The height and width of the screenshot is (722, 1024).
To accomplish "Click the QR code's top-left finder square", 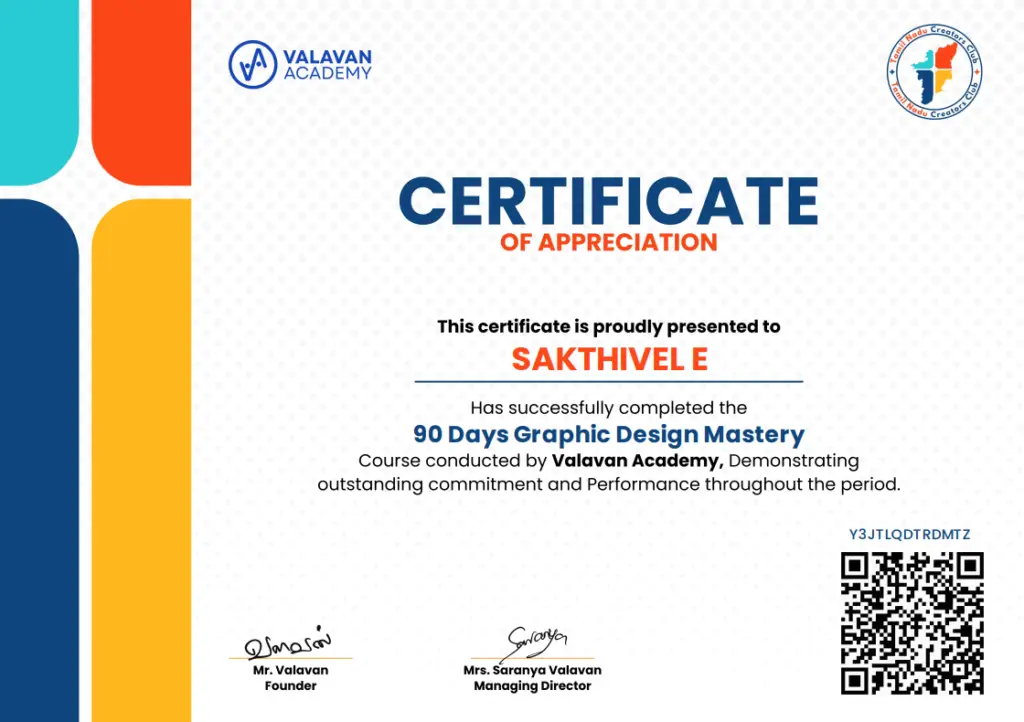I will point(855,565).
